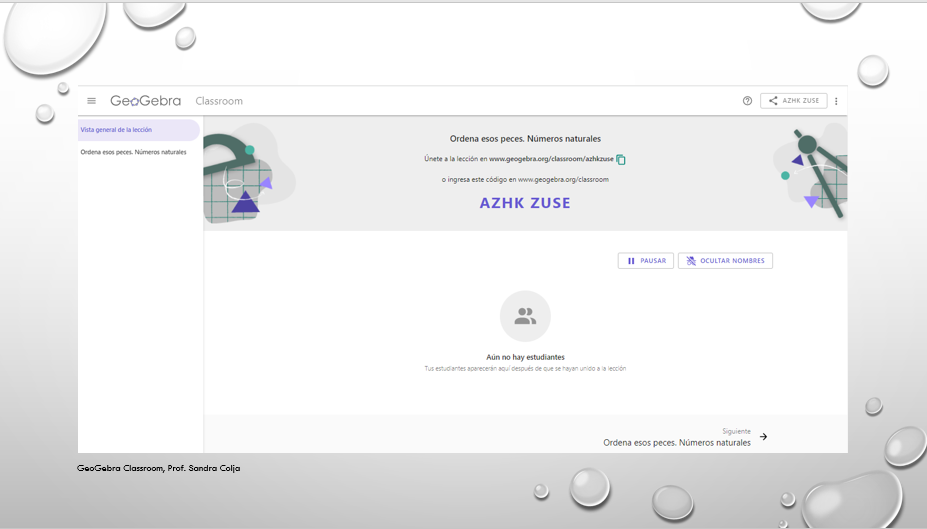The width and height of the screenshot is (927, 529).
Task: Click the students group icon
Action: coord(525,316)
